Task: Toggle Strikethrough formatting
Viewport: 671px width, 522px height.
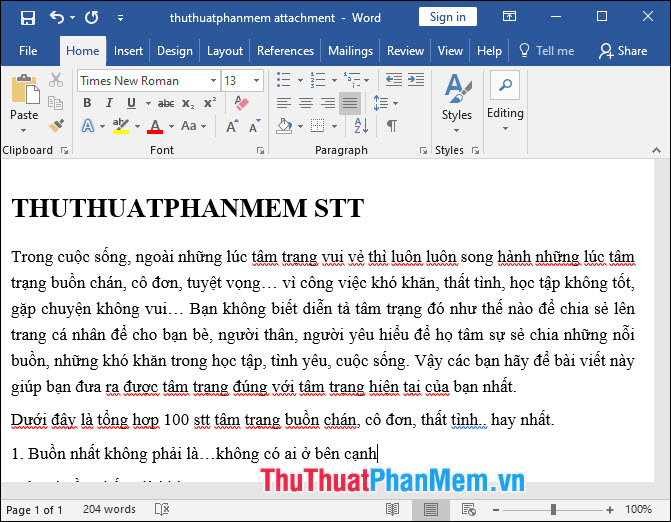Action: [x=166, y=103]
